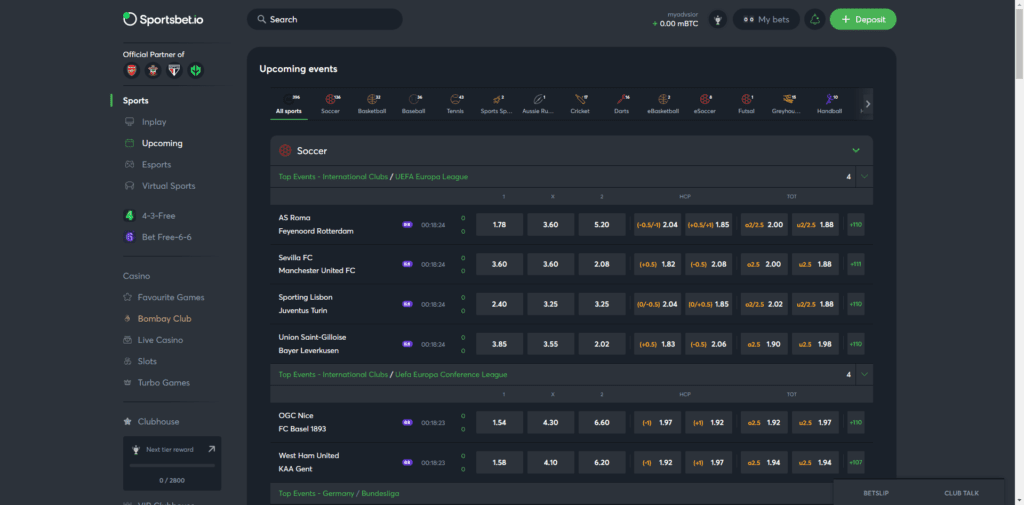Collapse the Uefa Europa Conference League group
Image resolution: width=1024 pixels, height=505 pixels.
pyautogui.click(x=865, y=375)
